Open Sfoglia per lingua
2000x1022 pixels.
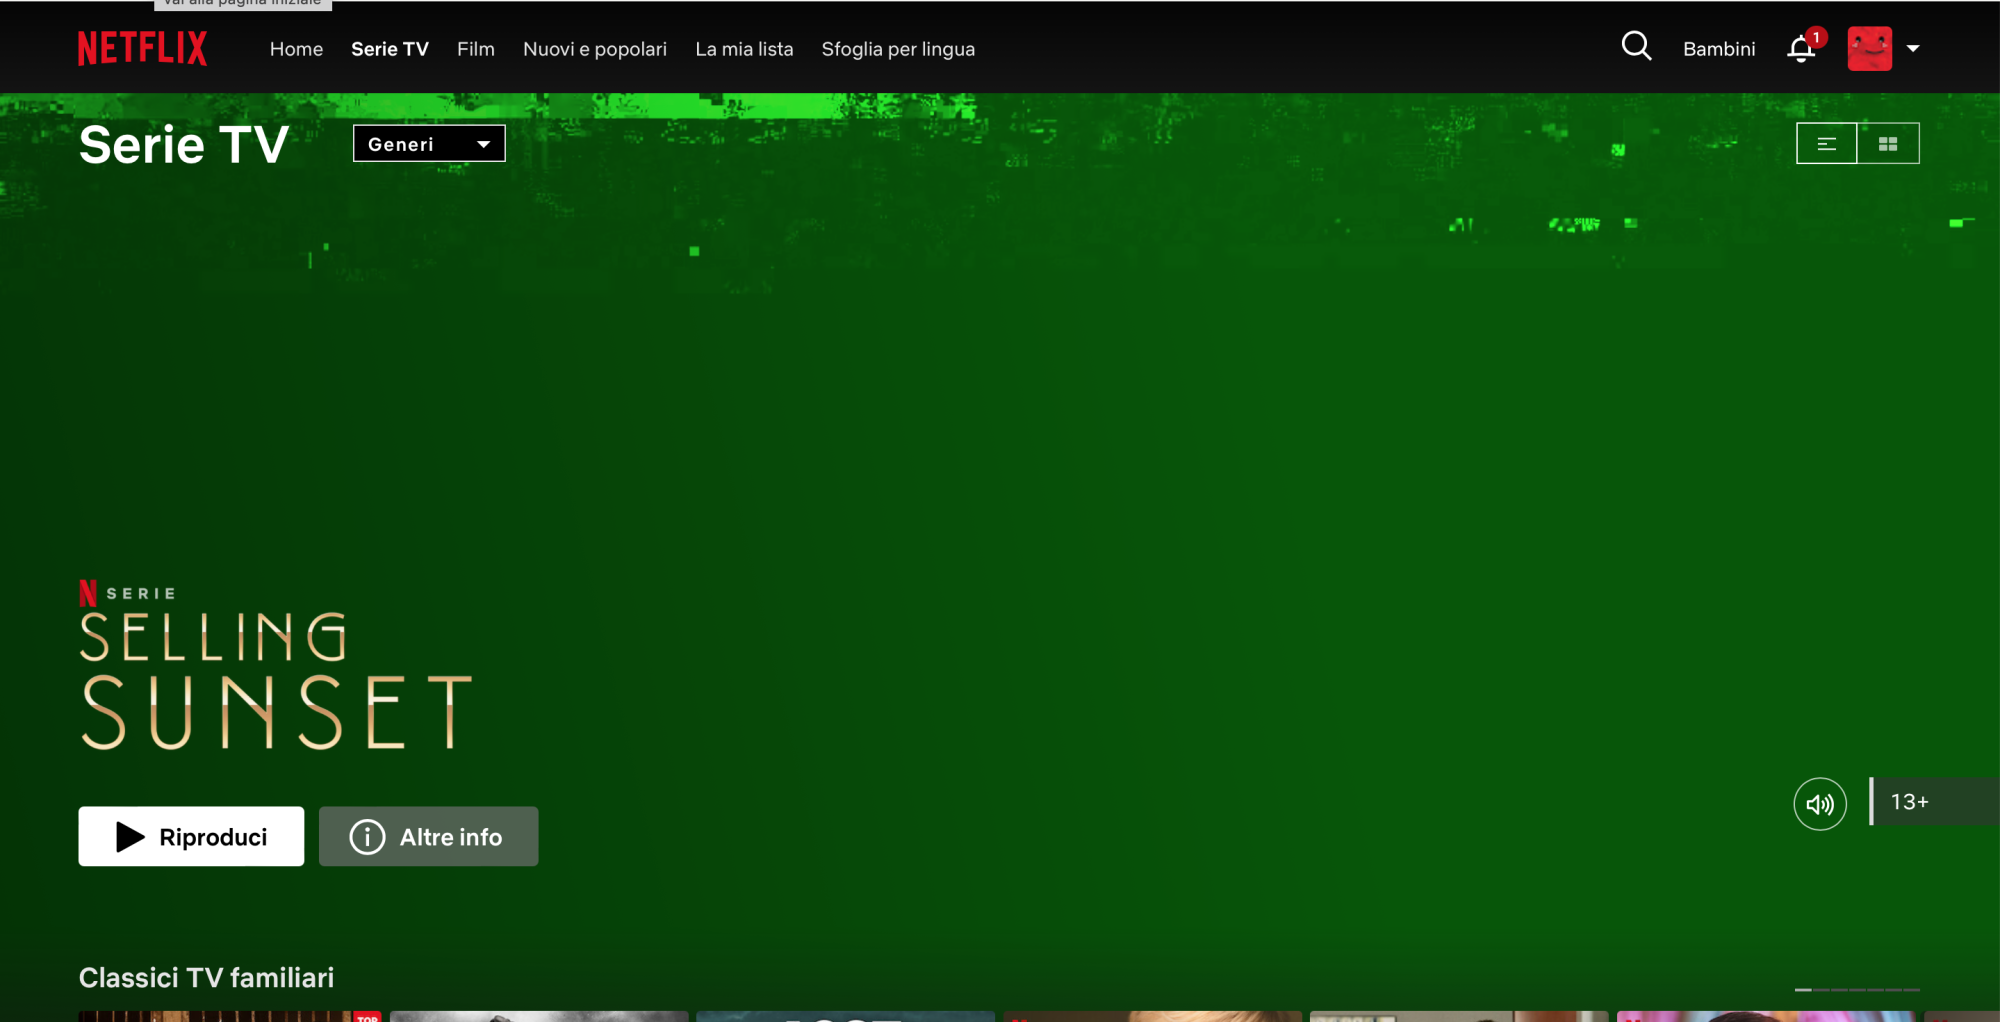click(898, 49)
